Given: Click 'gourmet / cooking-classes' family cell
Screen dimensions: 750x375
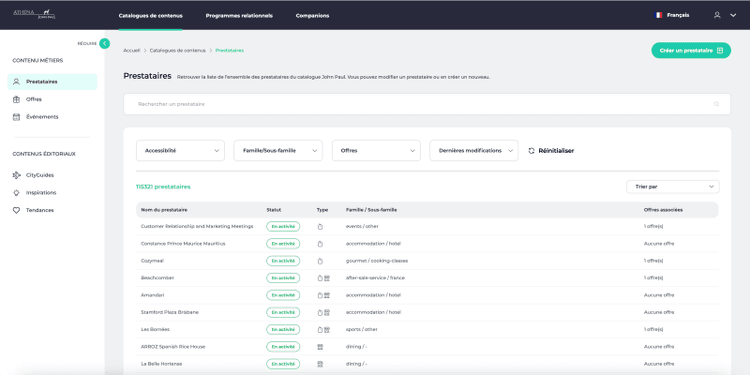Looking at the screenshot, I should (377, 261).
